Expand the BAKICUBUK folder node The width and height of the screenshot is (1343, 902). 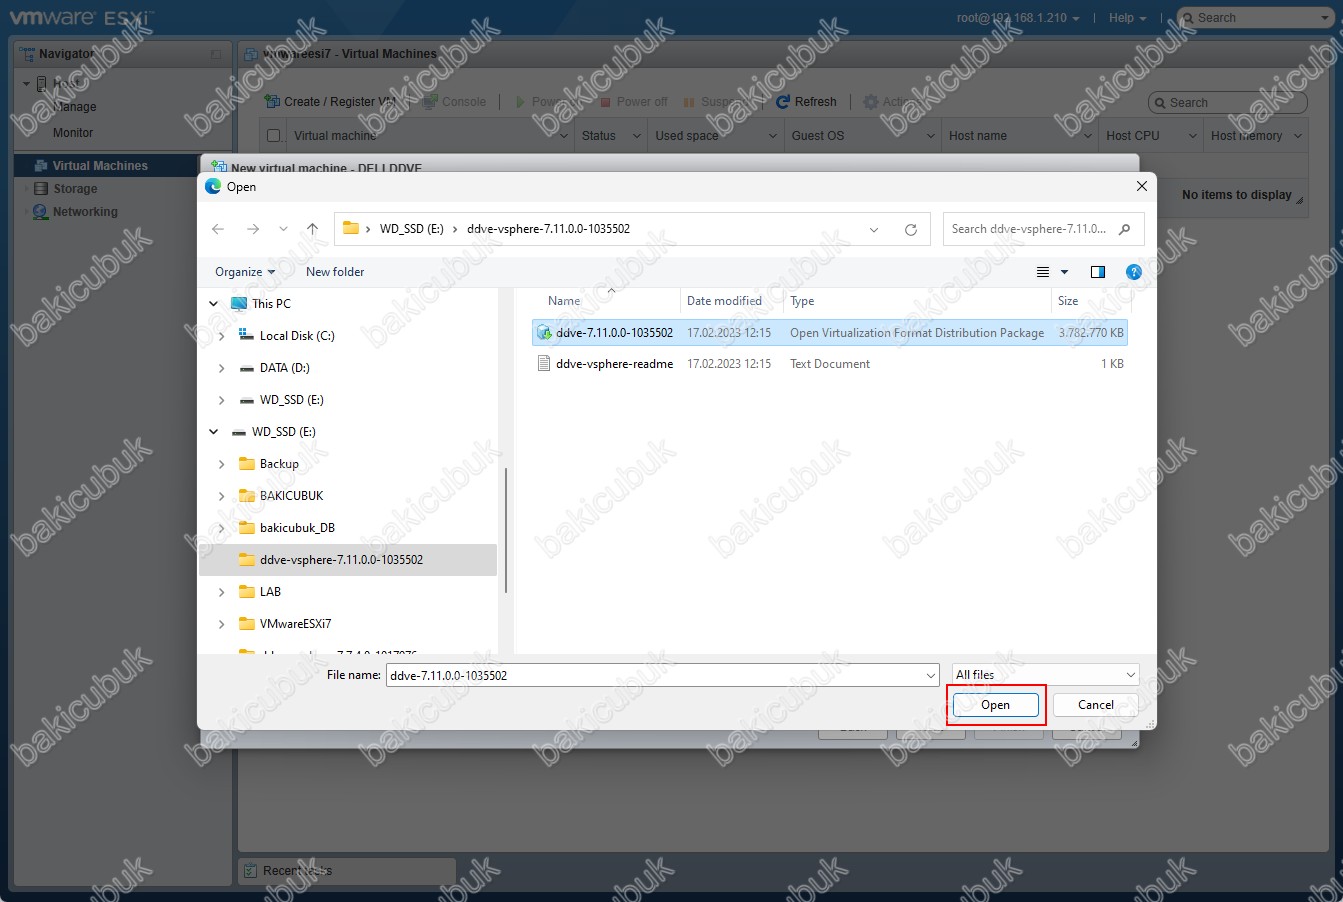(221, 496)
